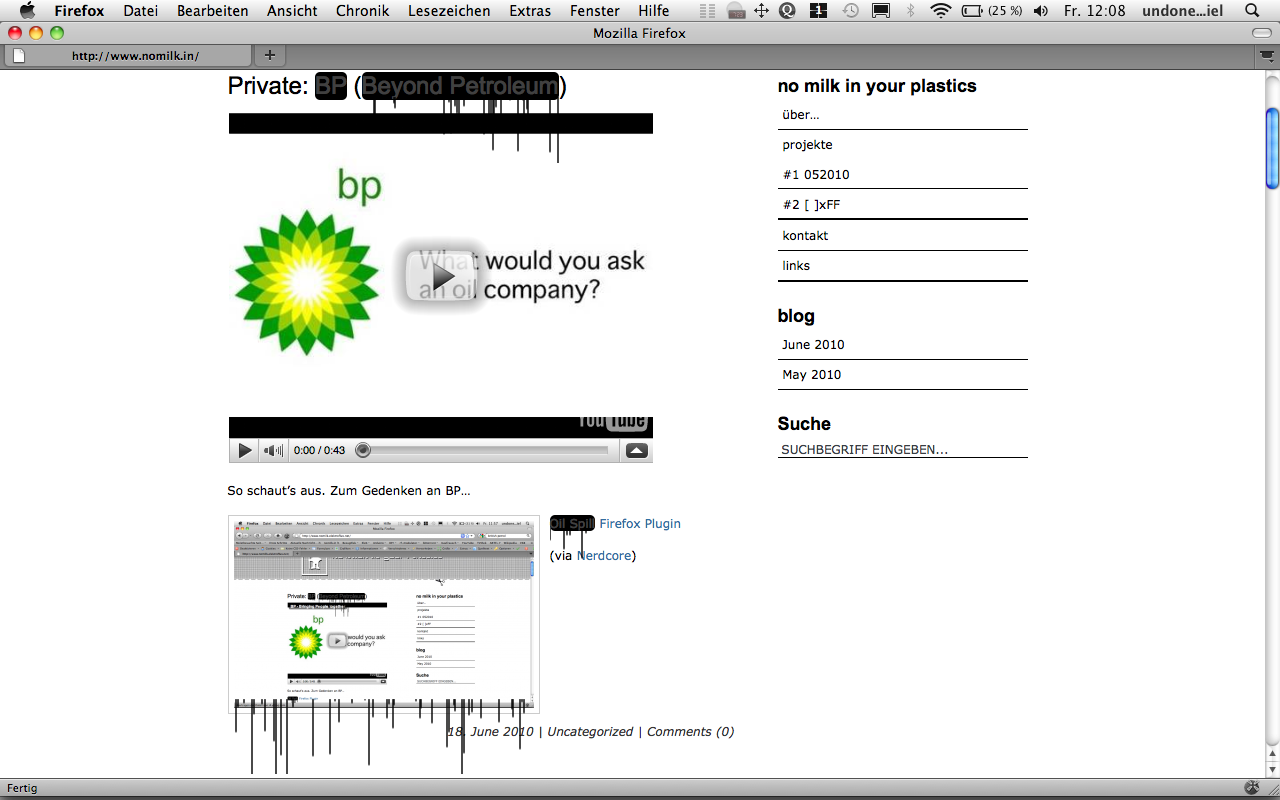Screen dimensions: 1280x800
Task: Open the list all tabs dropdown
Action: [x=1267, y=56]
